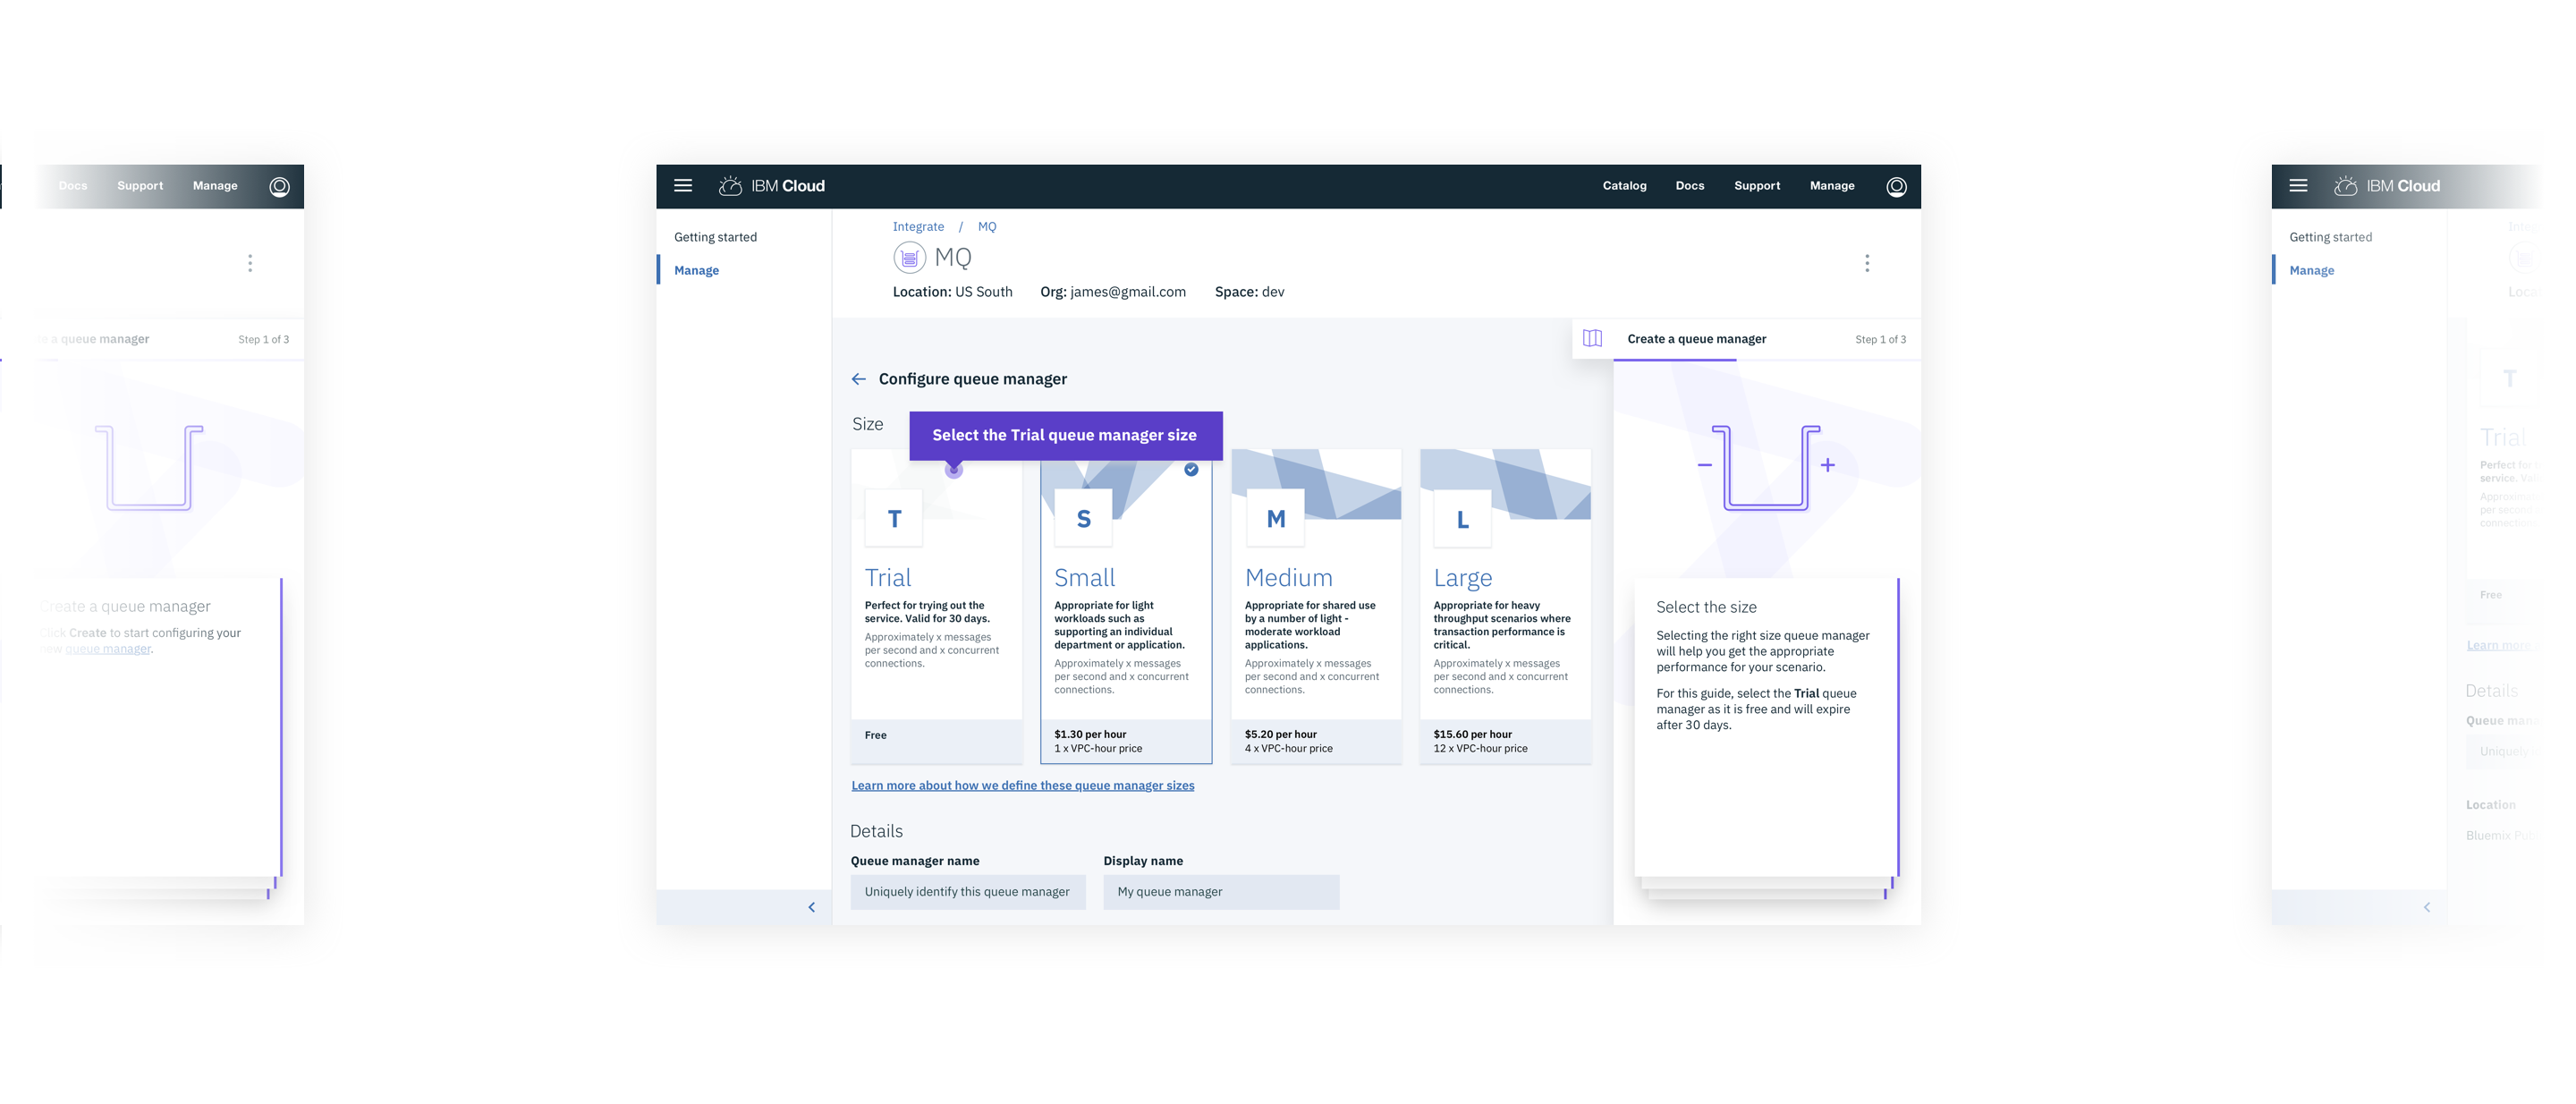
Task: Choose the Large size heading
Action: (1462, 578)
